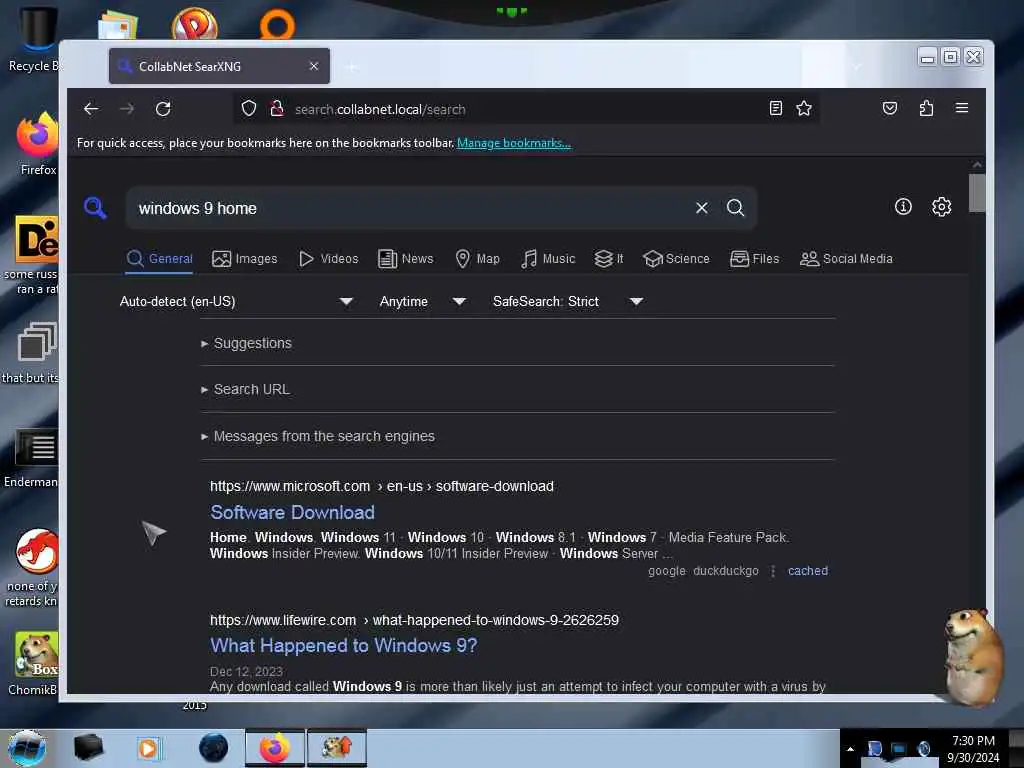Screen dimensions: 1024x768
Task: Open a new tab with the plus button
Action: pos(352,67)
